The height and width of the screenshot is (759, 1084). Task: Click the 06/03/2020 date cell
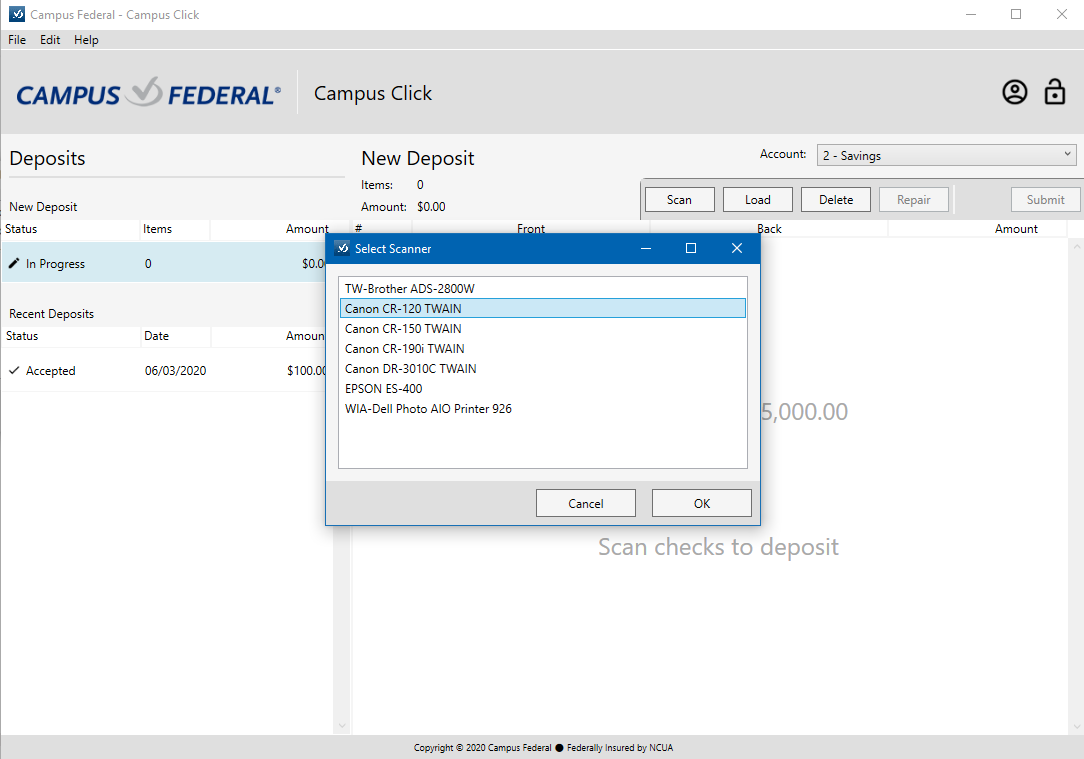[176, 371]
